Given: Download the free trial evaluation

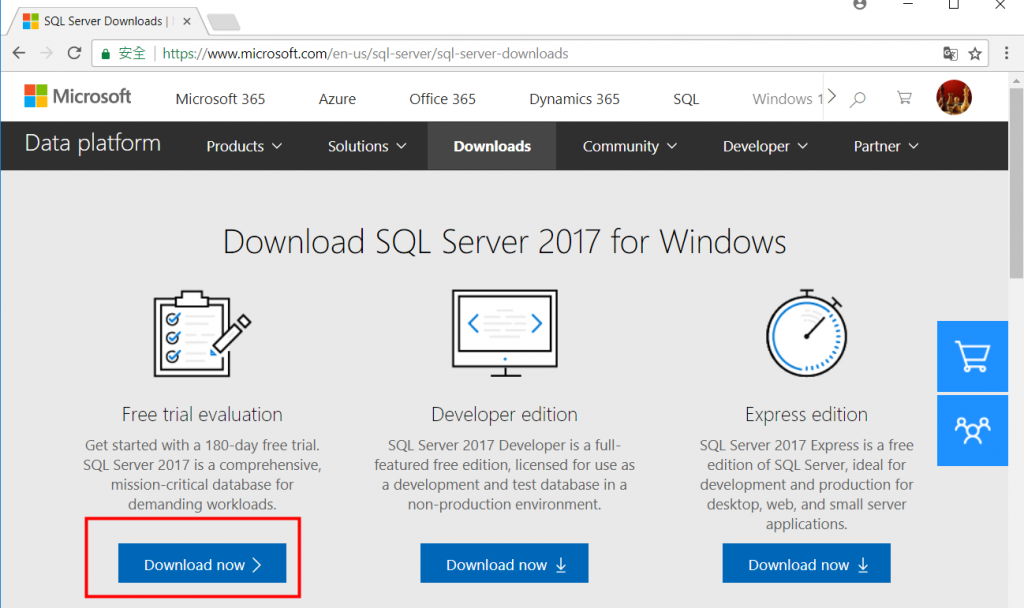Looking at the screenshot, I should 202,564.
